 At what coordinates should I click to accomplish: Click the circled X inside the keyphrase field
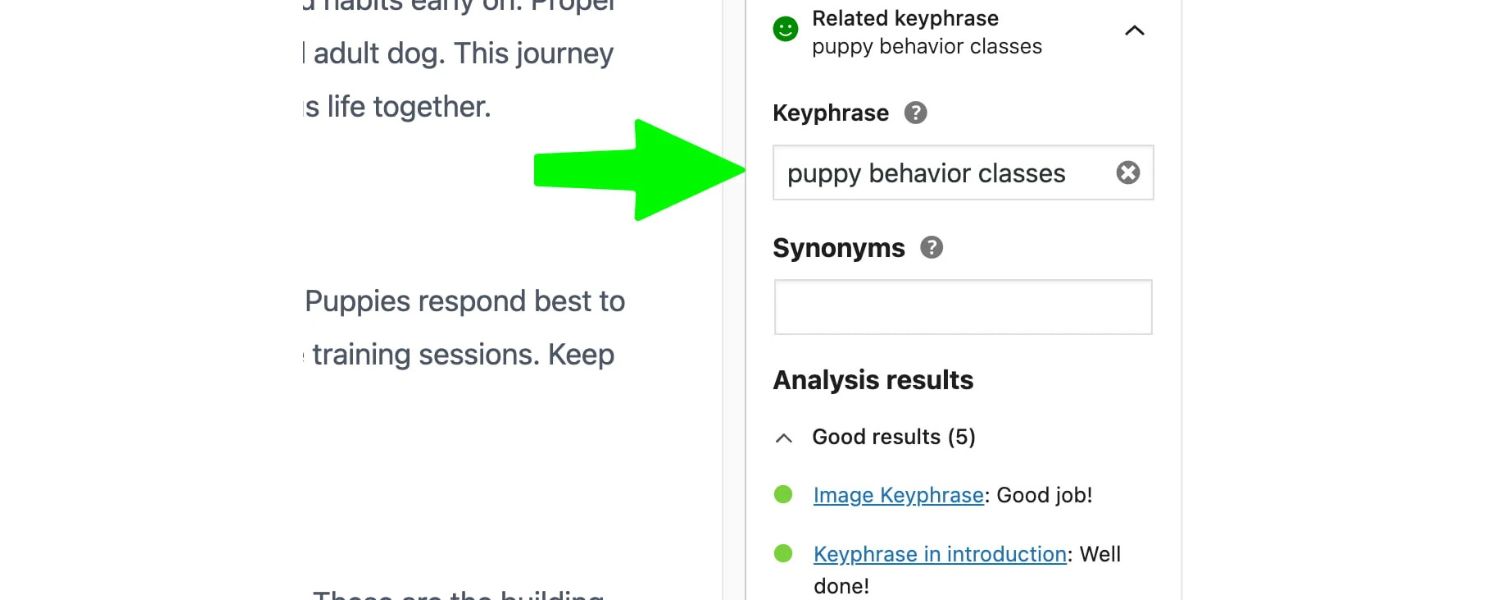click(x=1128, y=172)
